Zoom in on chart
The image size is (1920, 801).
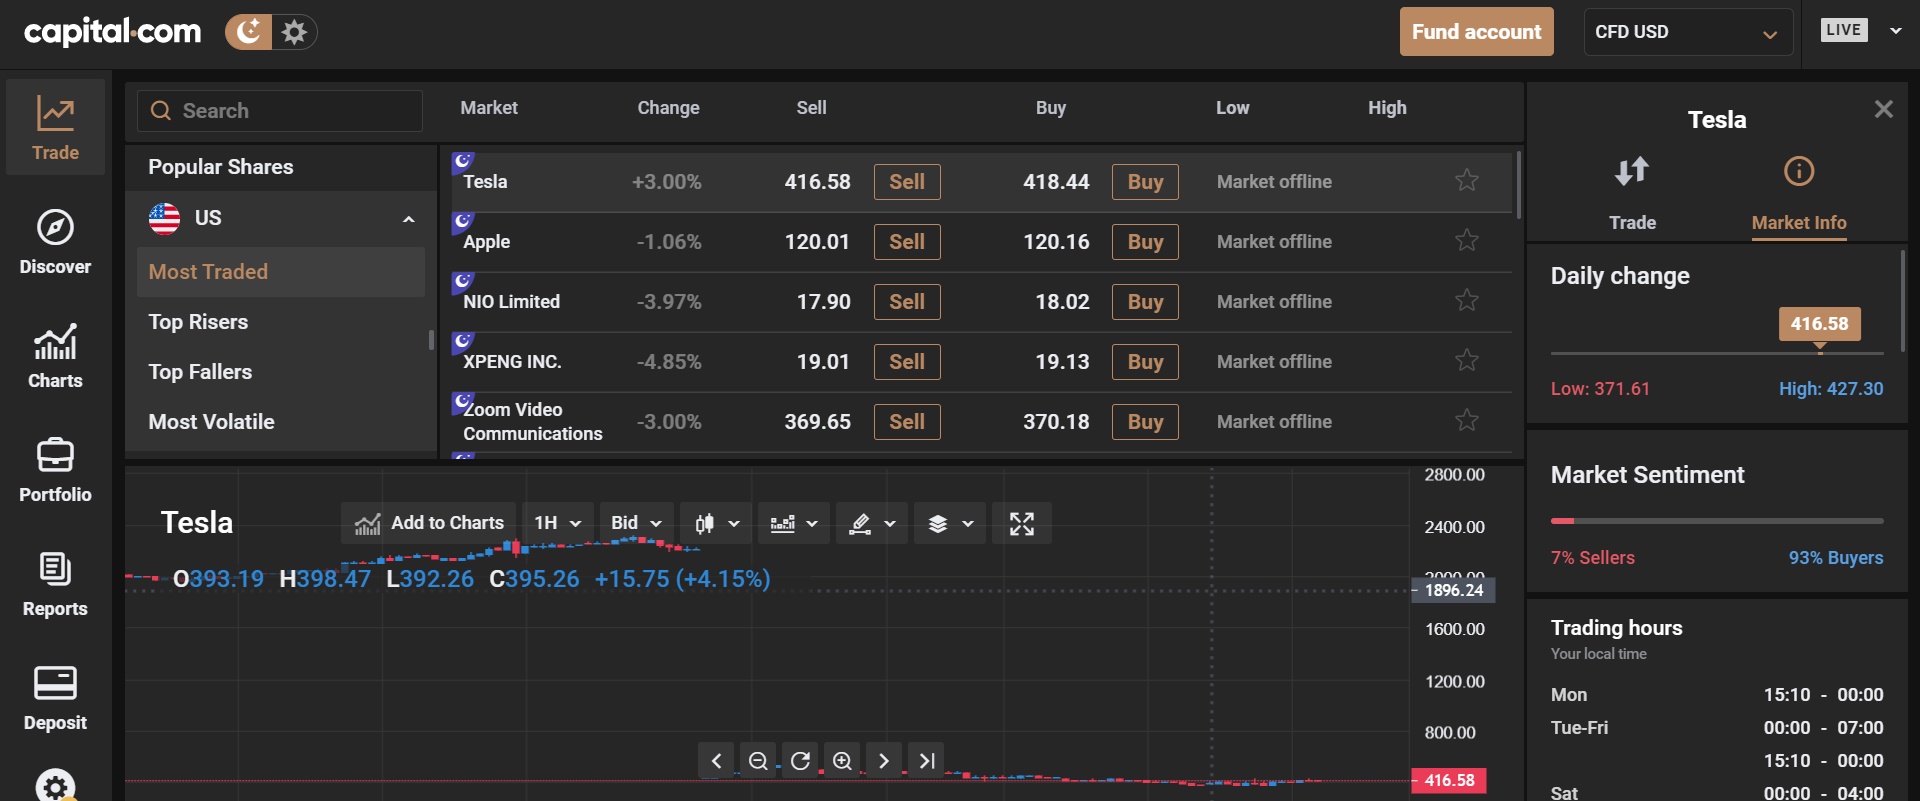[x=842, y=761]
